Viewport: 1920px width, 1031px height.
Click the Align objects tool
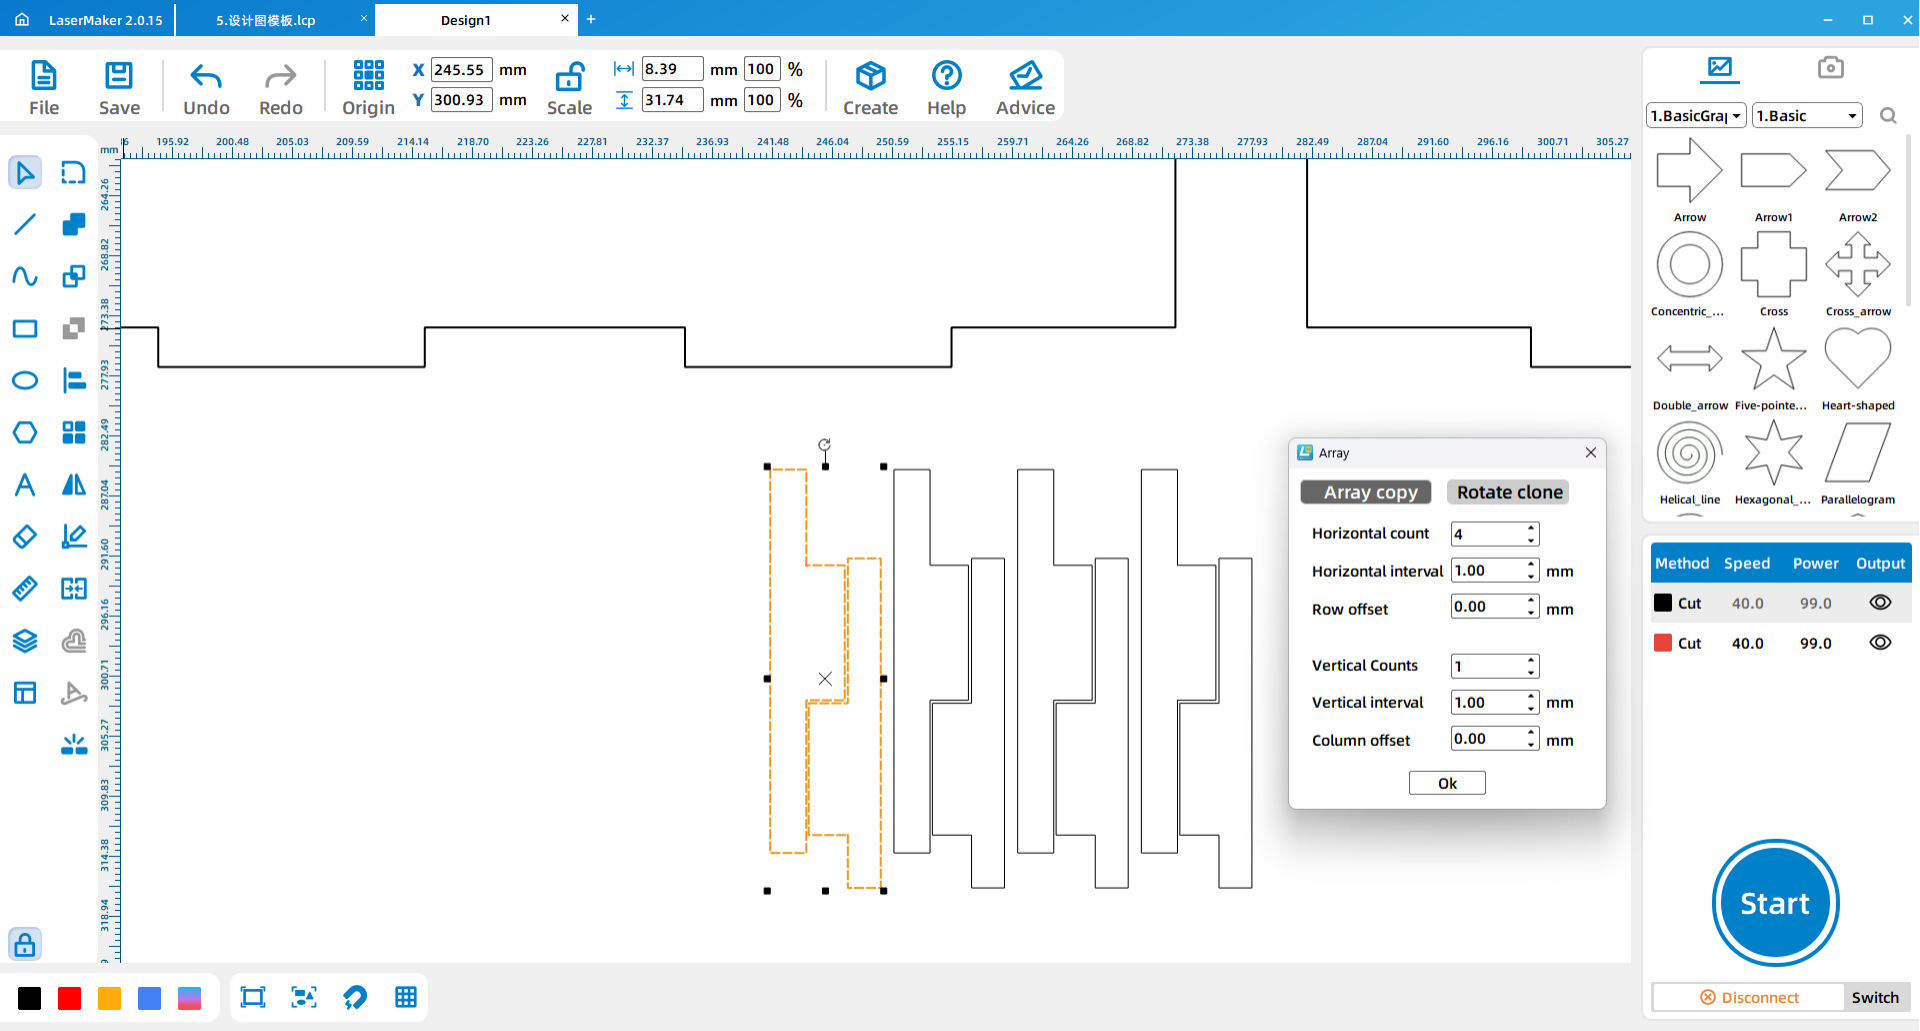[x=74, y=380]
